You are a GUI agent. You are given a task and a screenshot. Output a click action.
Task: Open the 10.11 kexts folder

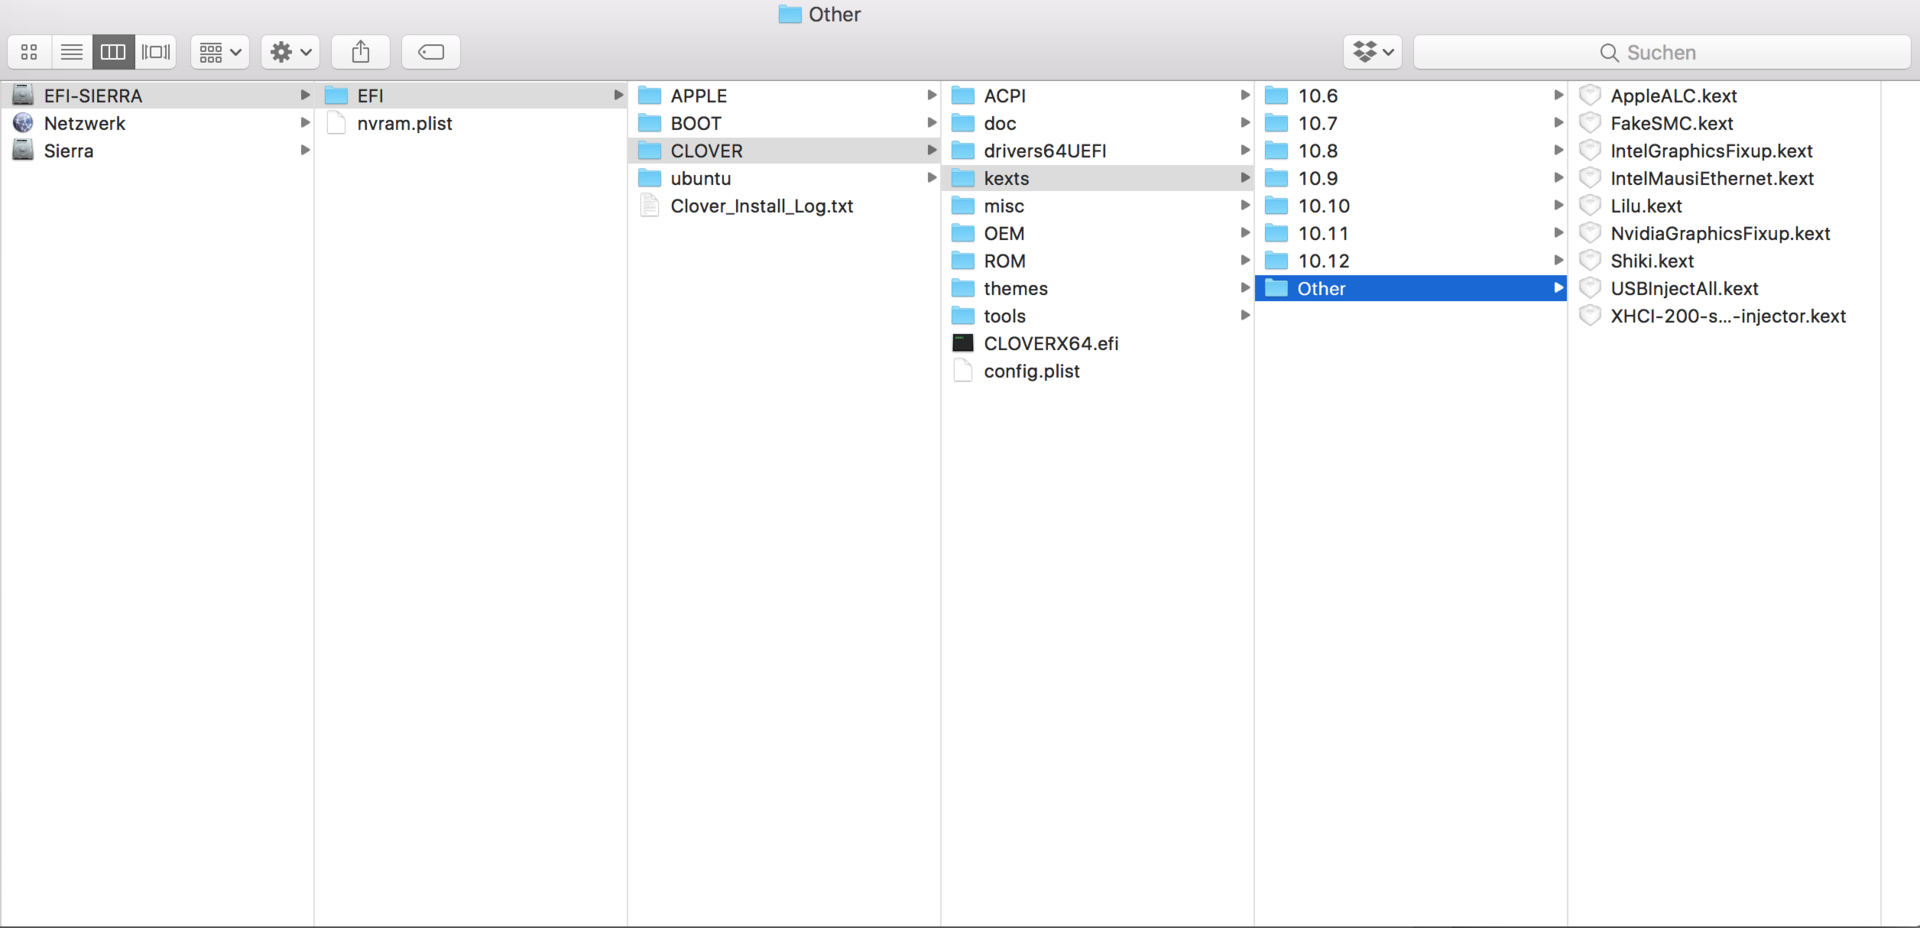click(1410, 233)
